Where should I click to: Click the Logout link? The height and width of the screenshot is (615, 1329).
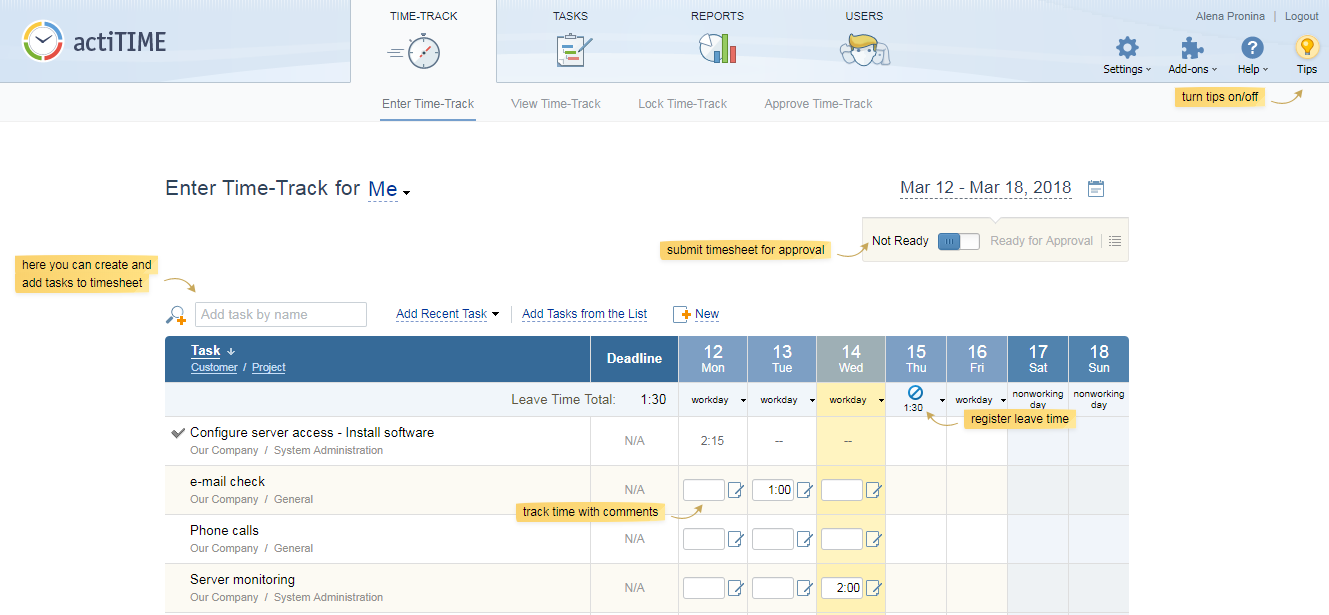(x=1301, y=16)
